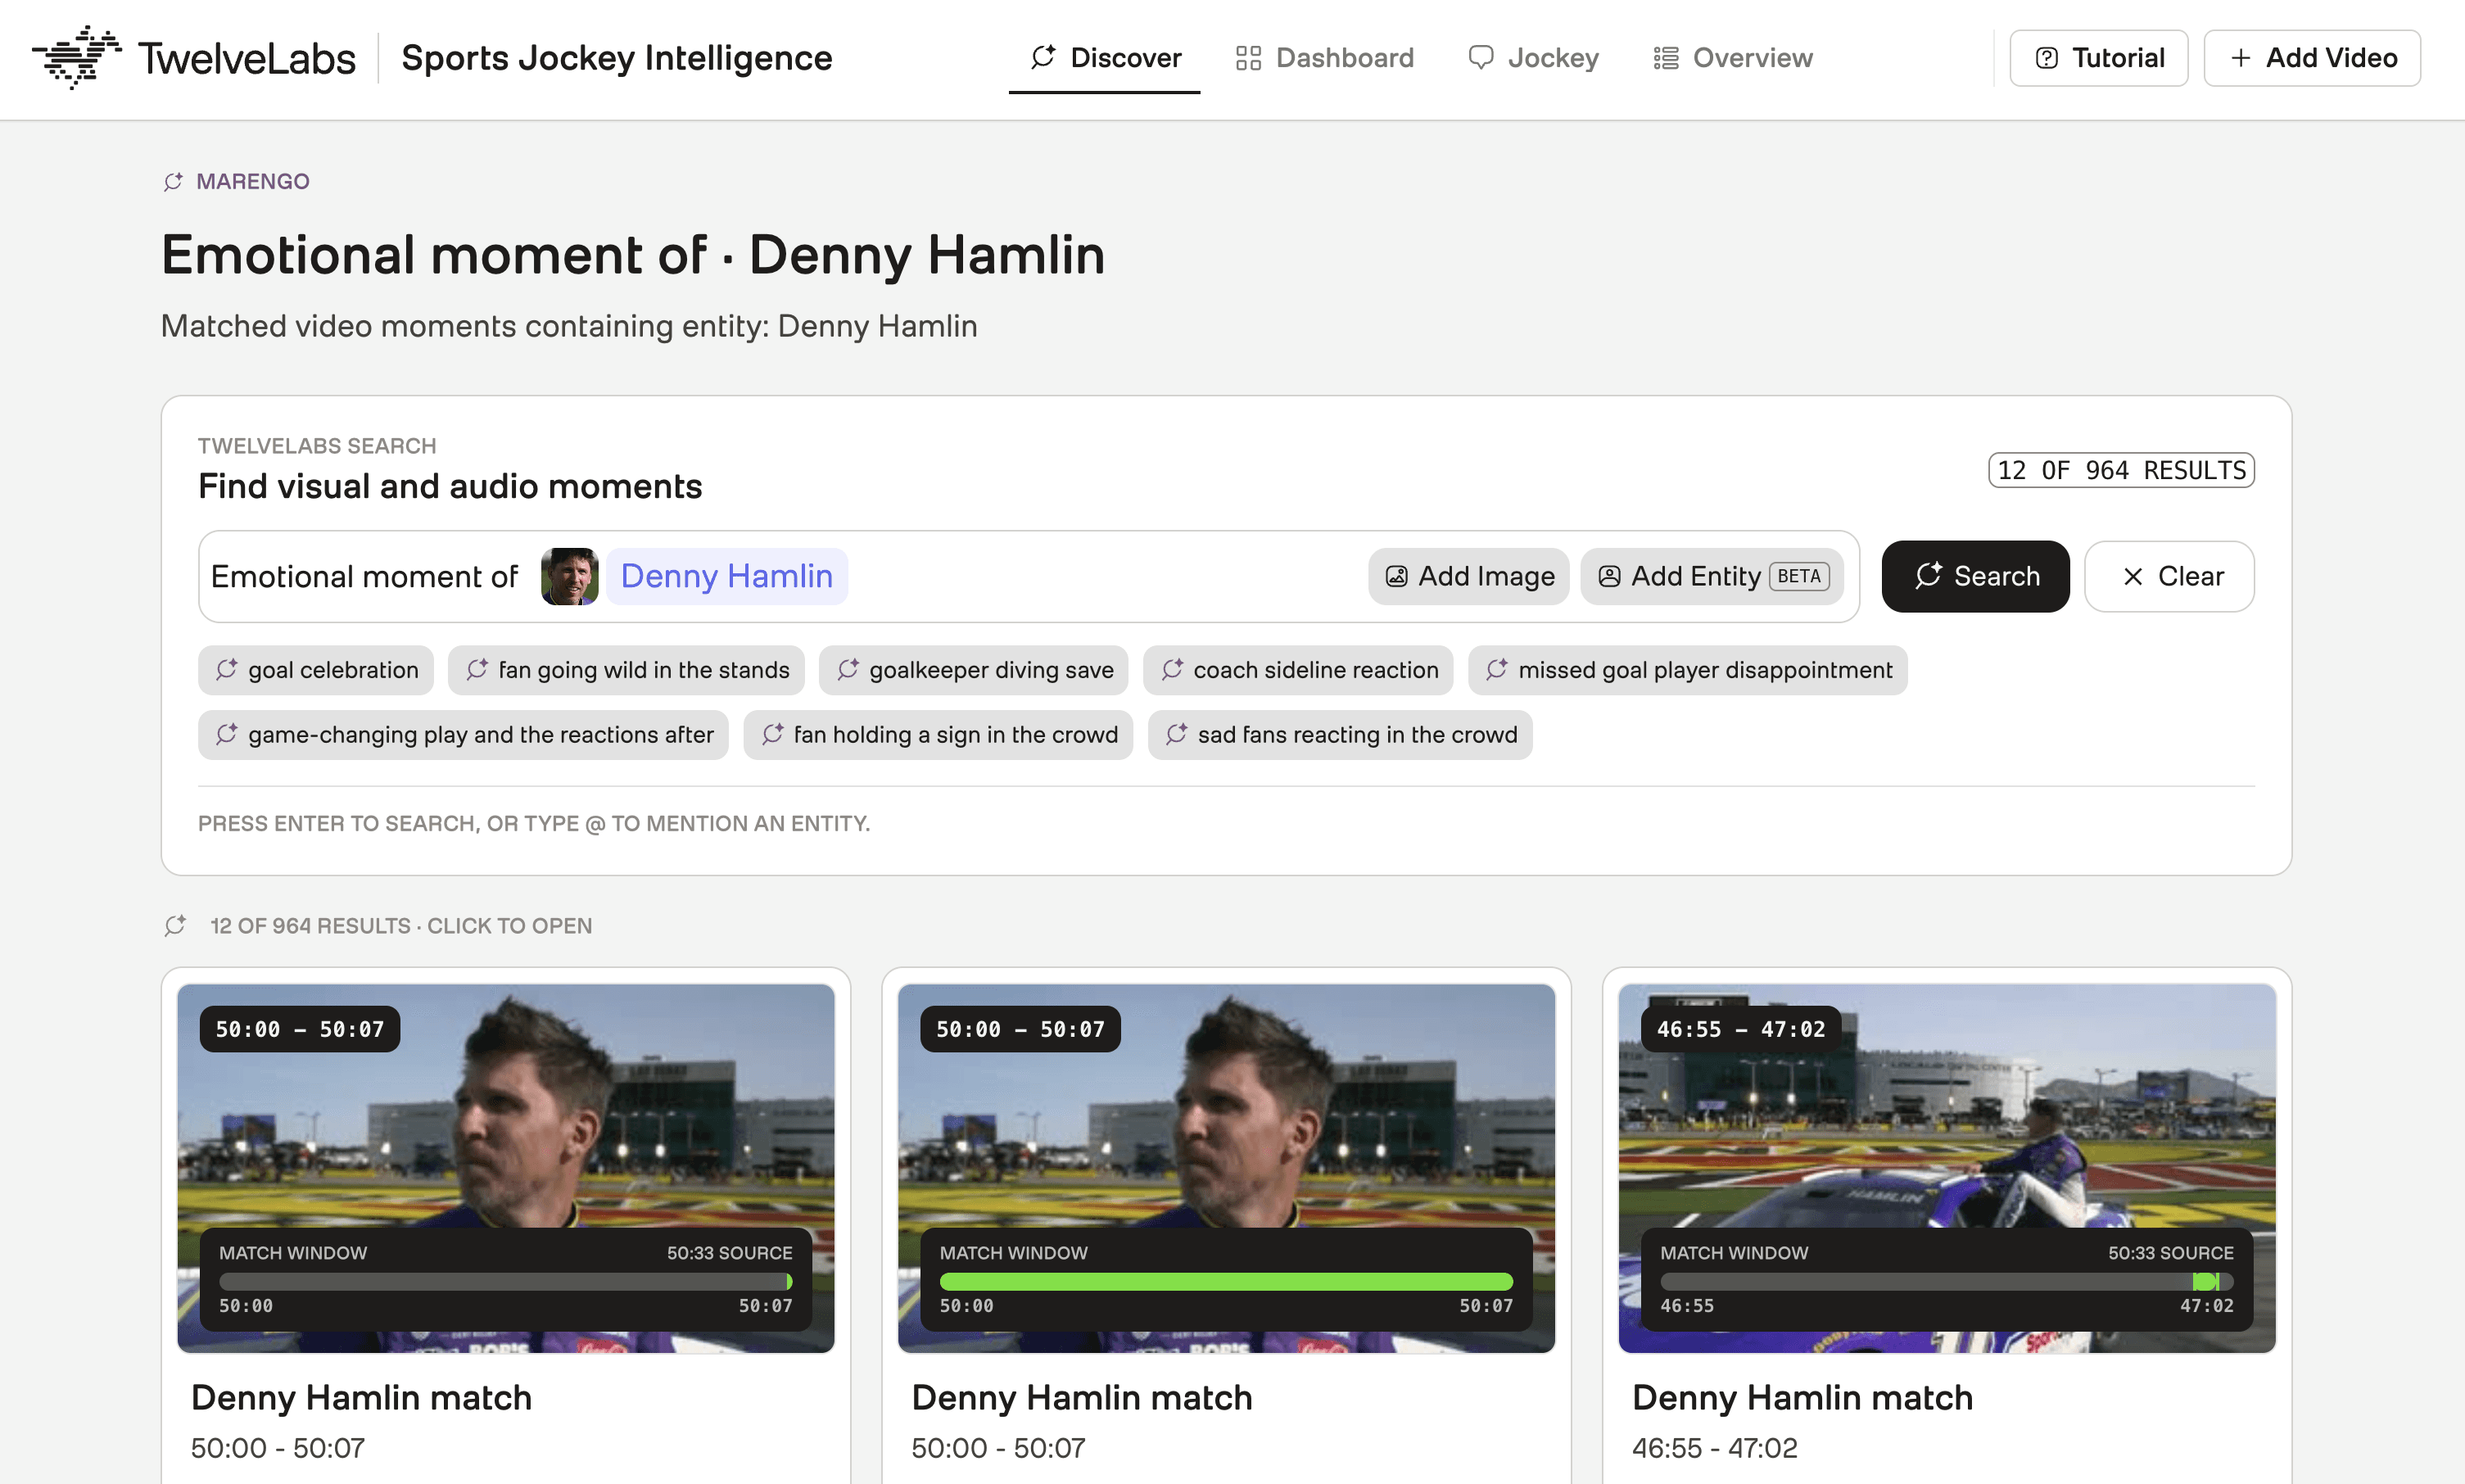2465x1484 pixels.
Task: Run the Search button
Action: (1976, 576)
